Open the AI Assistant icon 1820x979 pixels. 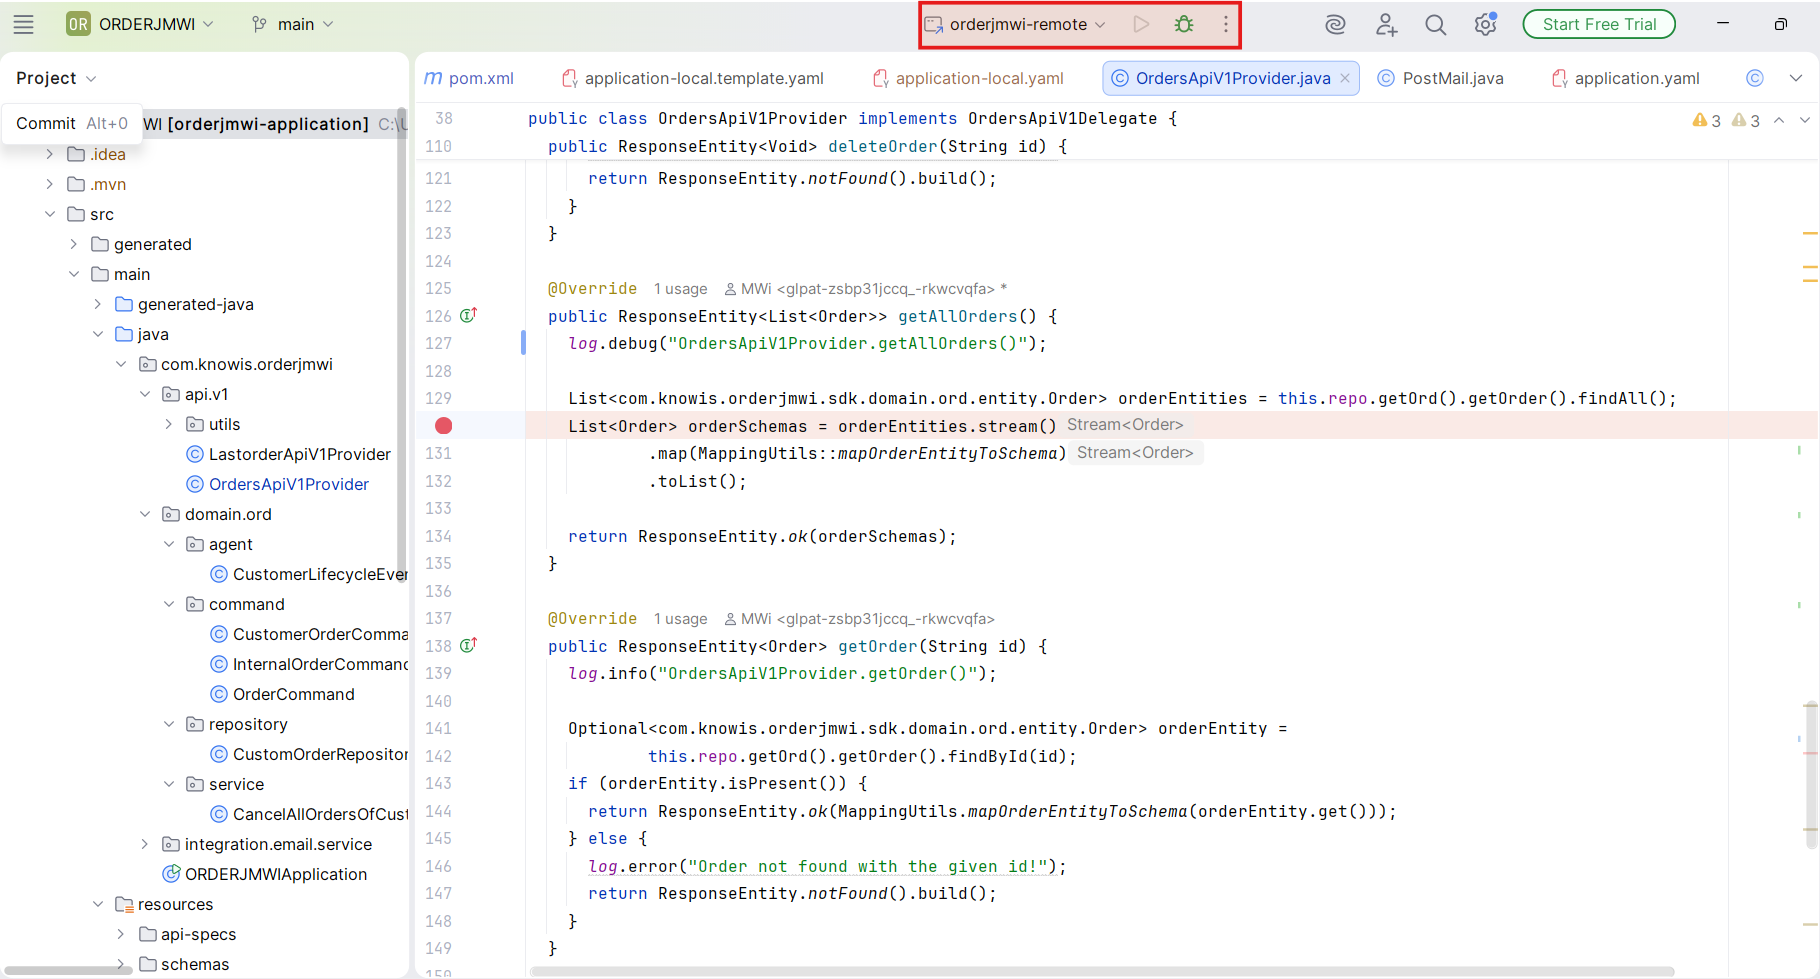pyautogui.click(x=1335, y=23)
